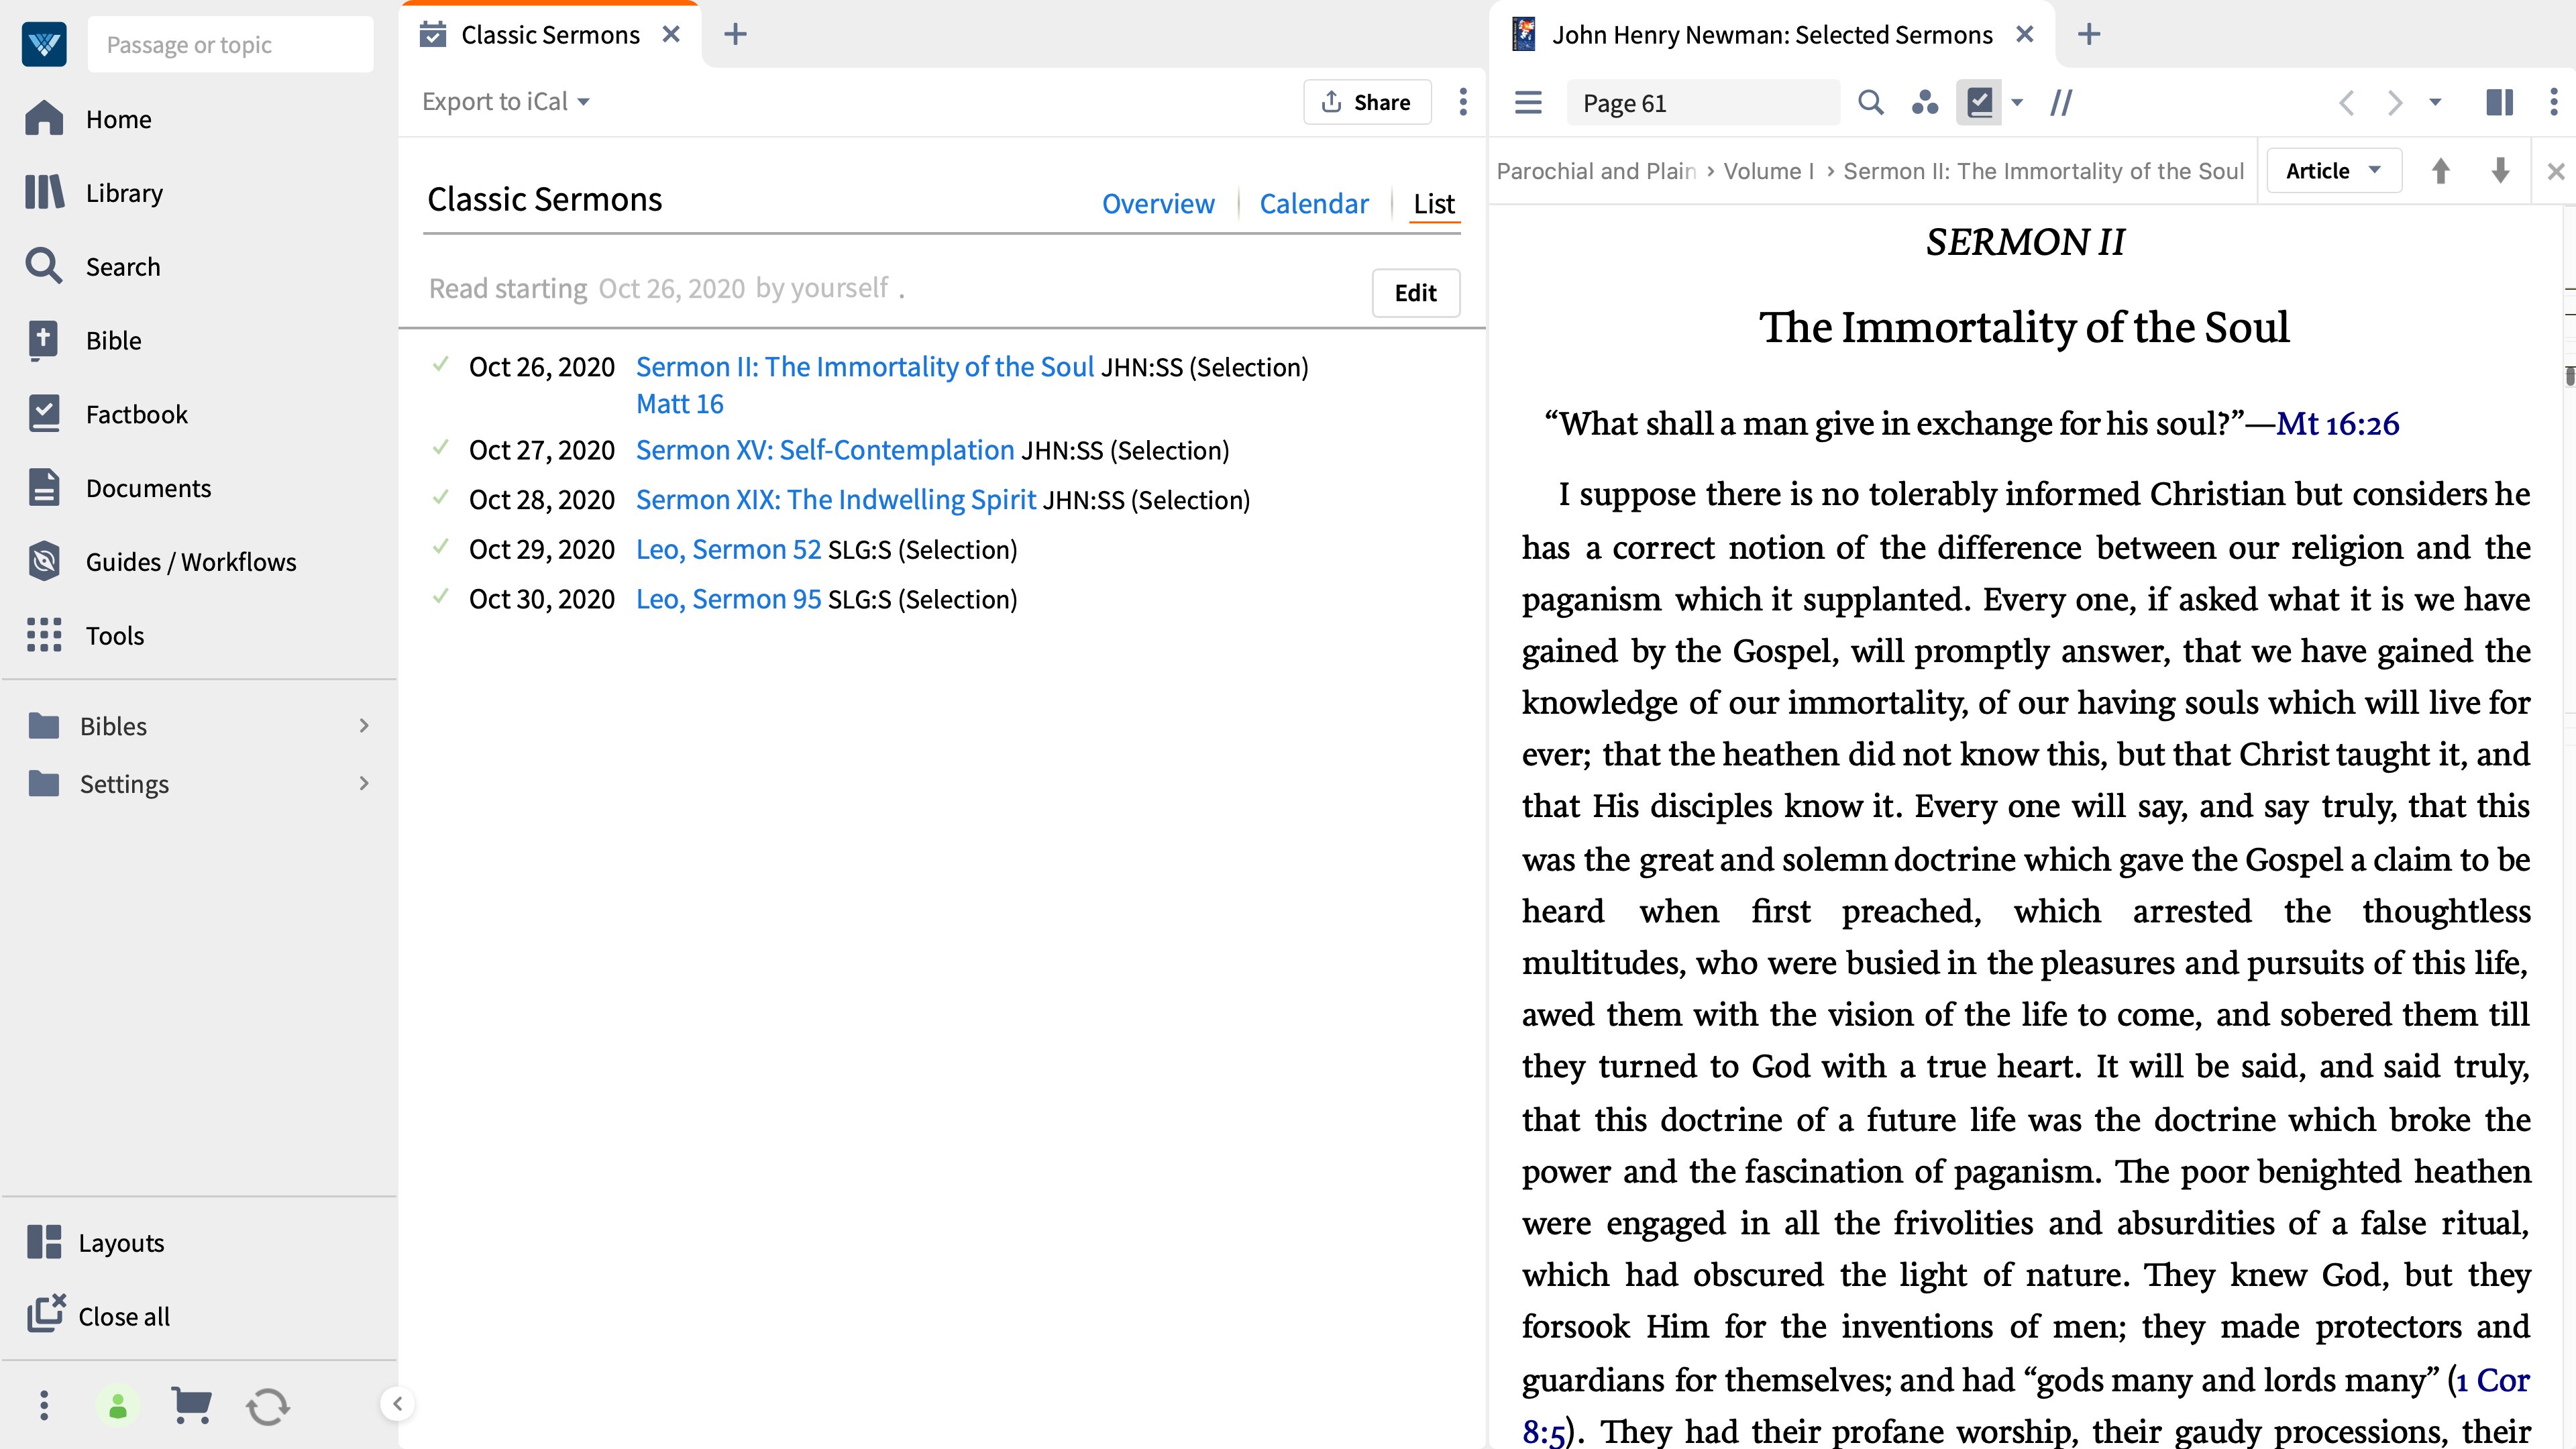
Task: Go back in resource history
Action: pyautogui.click(x=2346, y=102)
